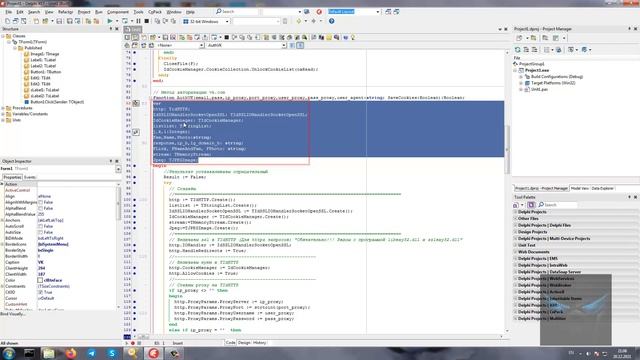This screenshot has height=360, width=640.
Task: Open the Component menu
Action: pyautogui.click(x=118, y=12)
